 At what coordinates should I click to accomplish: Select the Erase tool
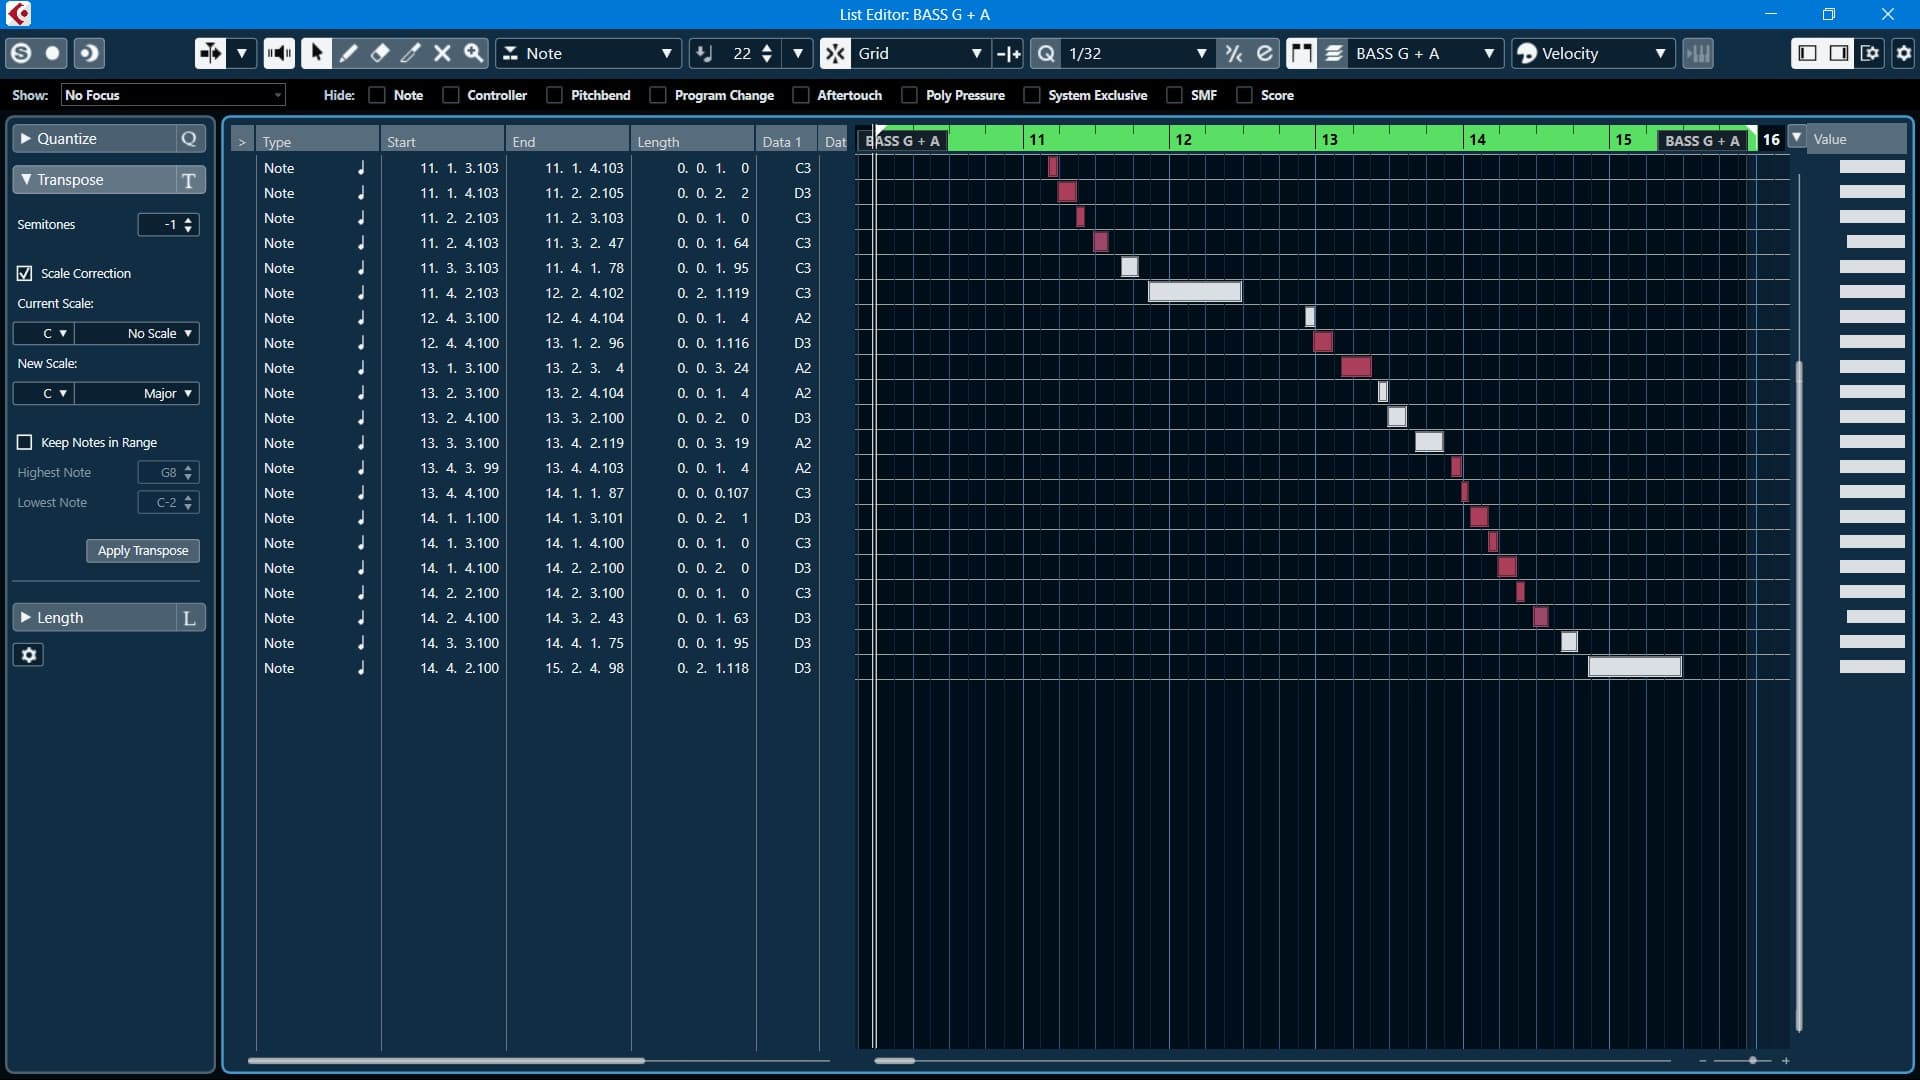(x=379, y=53)
